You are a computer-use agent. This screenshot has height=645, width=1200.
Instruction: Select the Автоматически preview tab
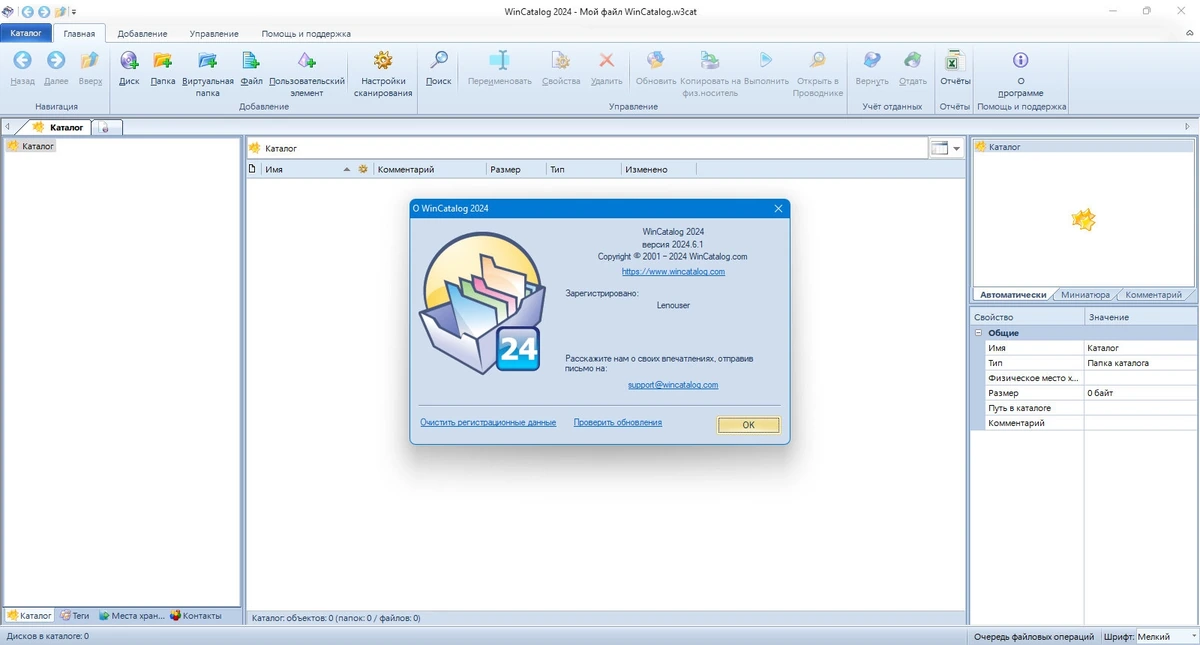(x=1013, y=295)
